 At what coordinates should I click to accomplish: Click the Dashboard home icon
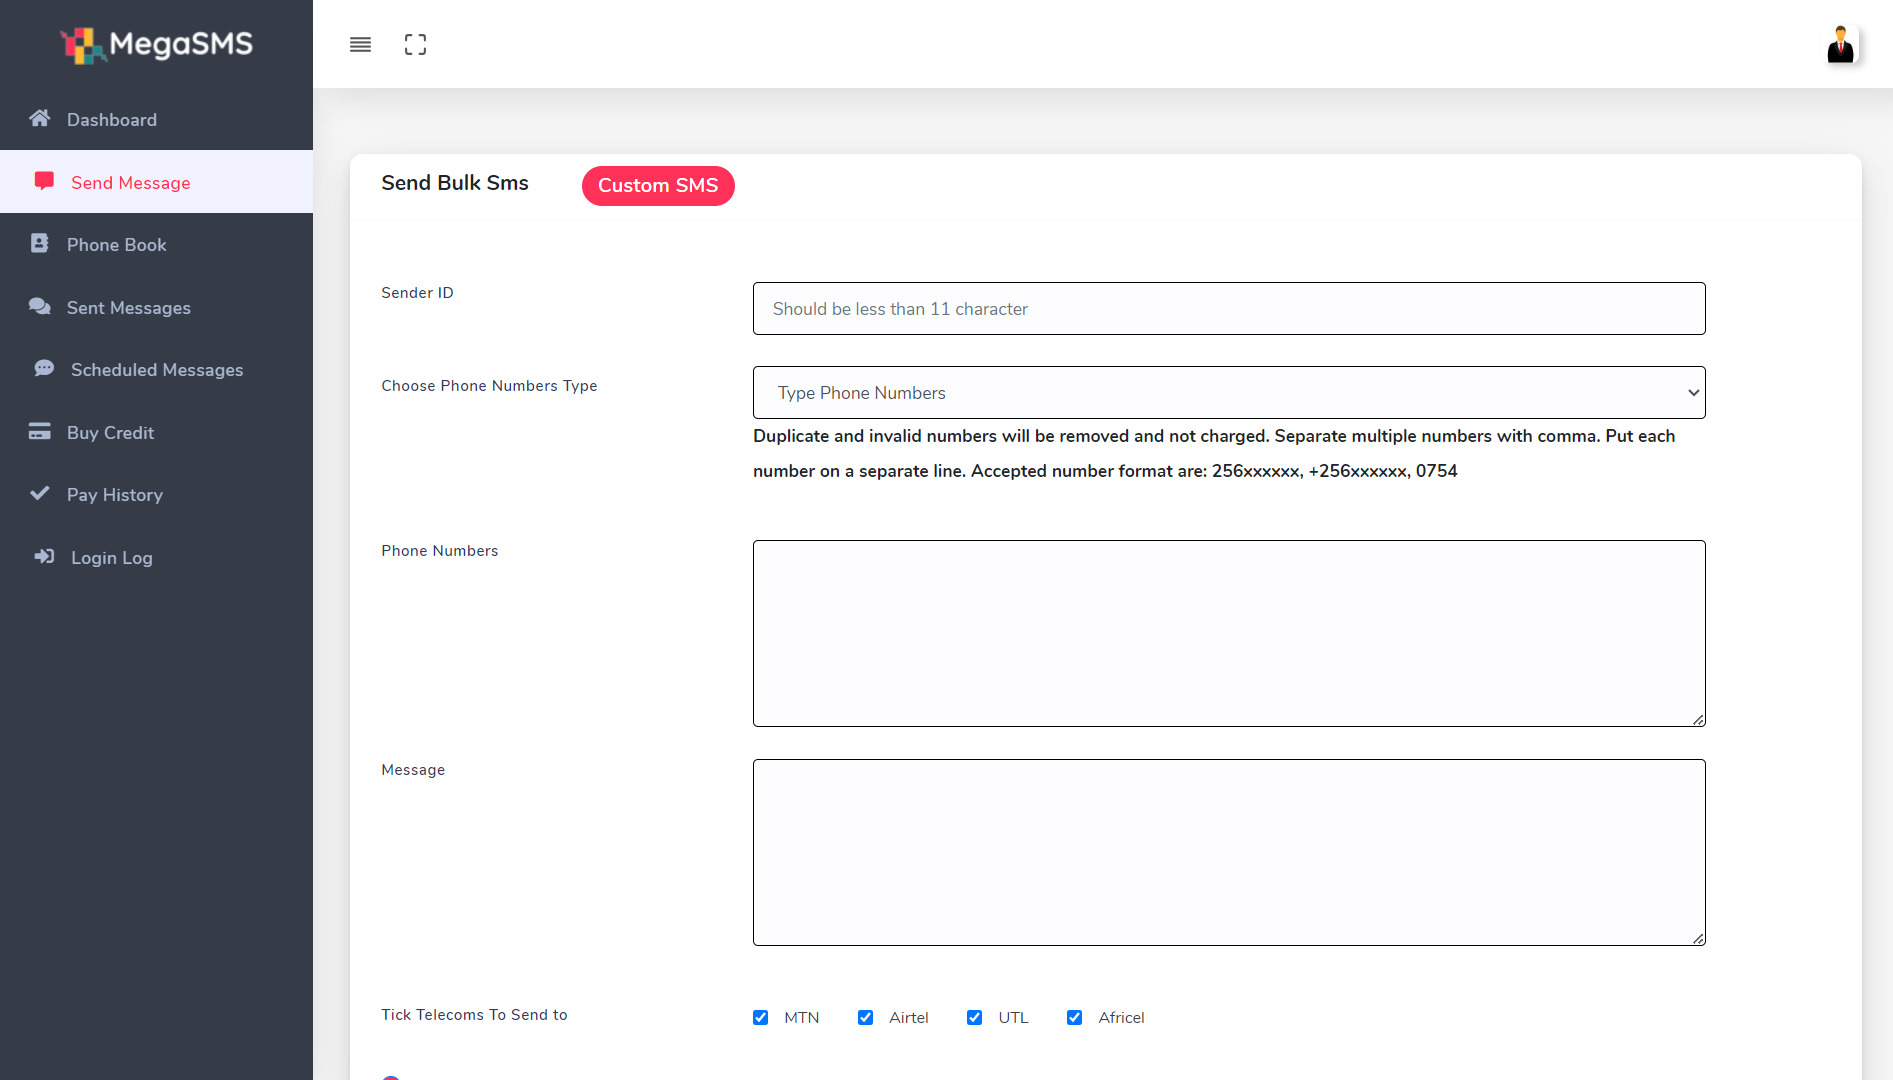point(40,119)
